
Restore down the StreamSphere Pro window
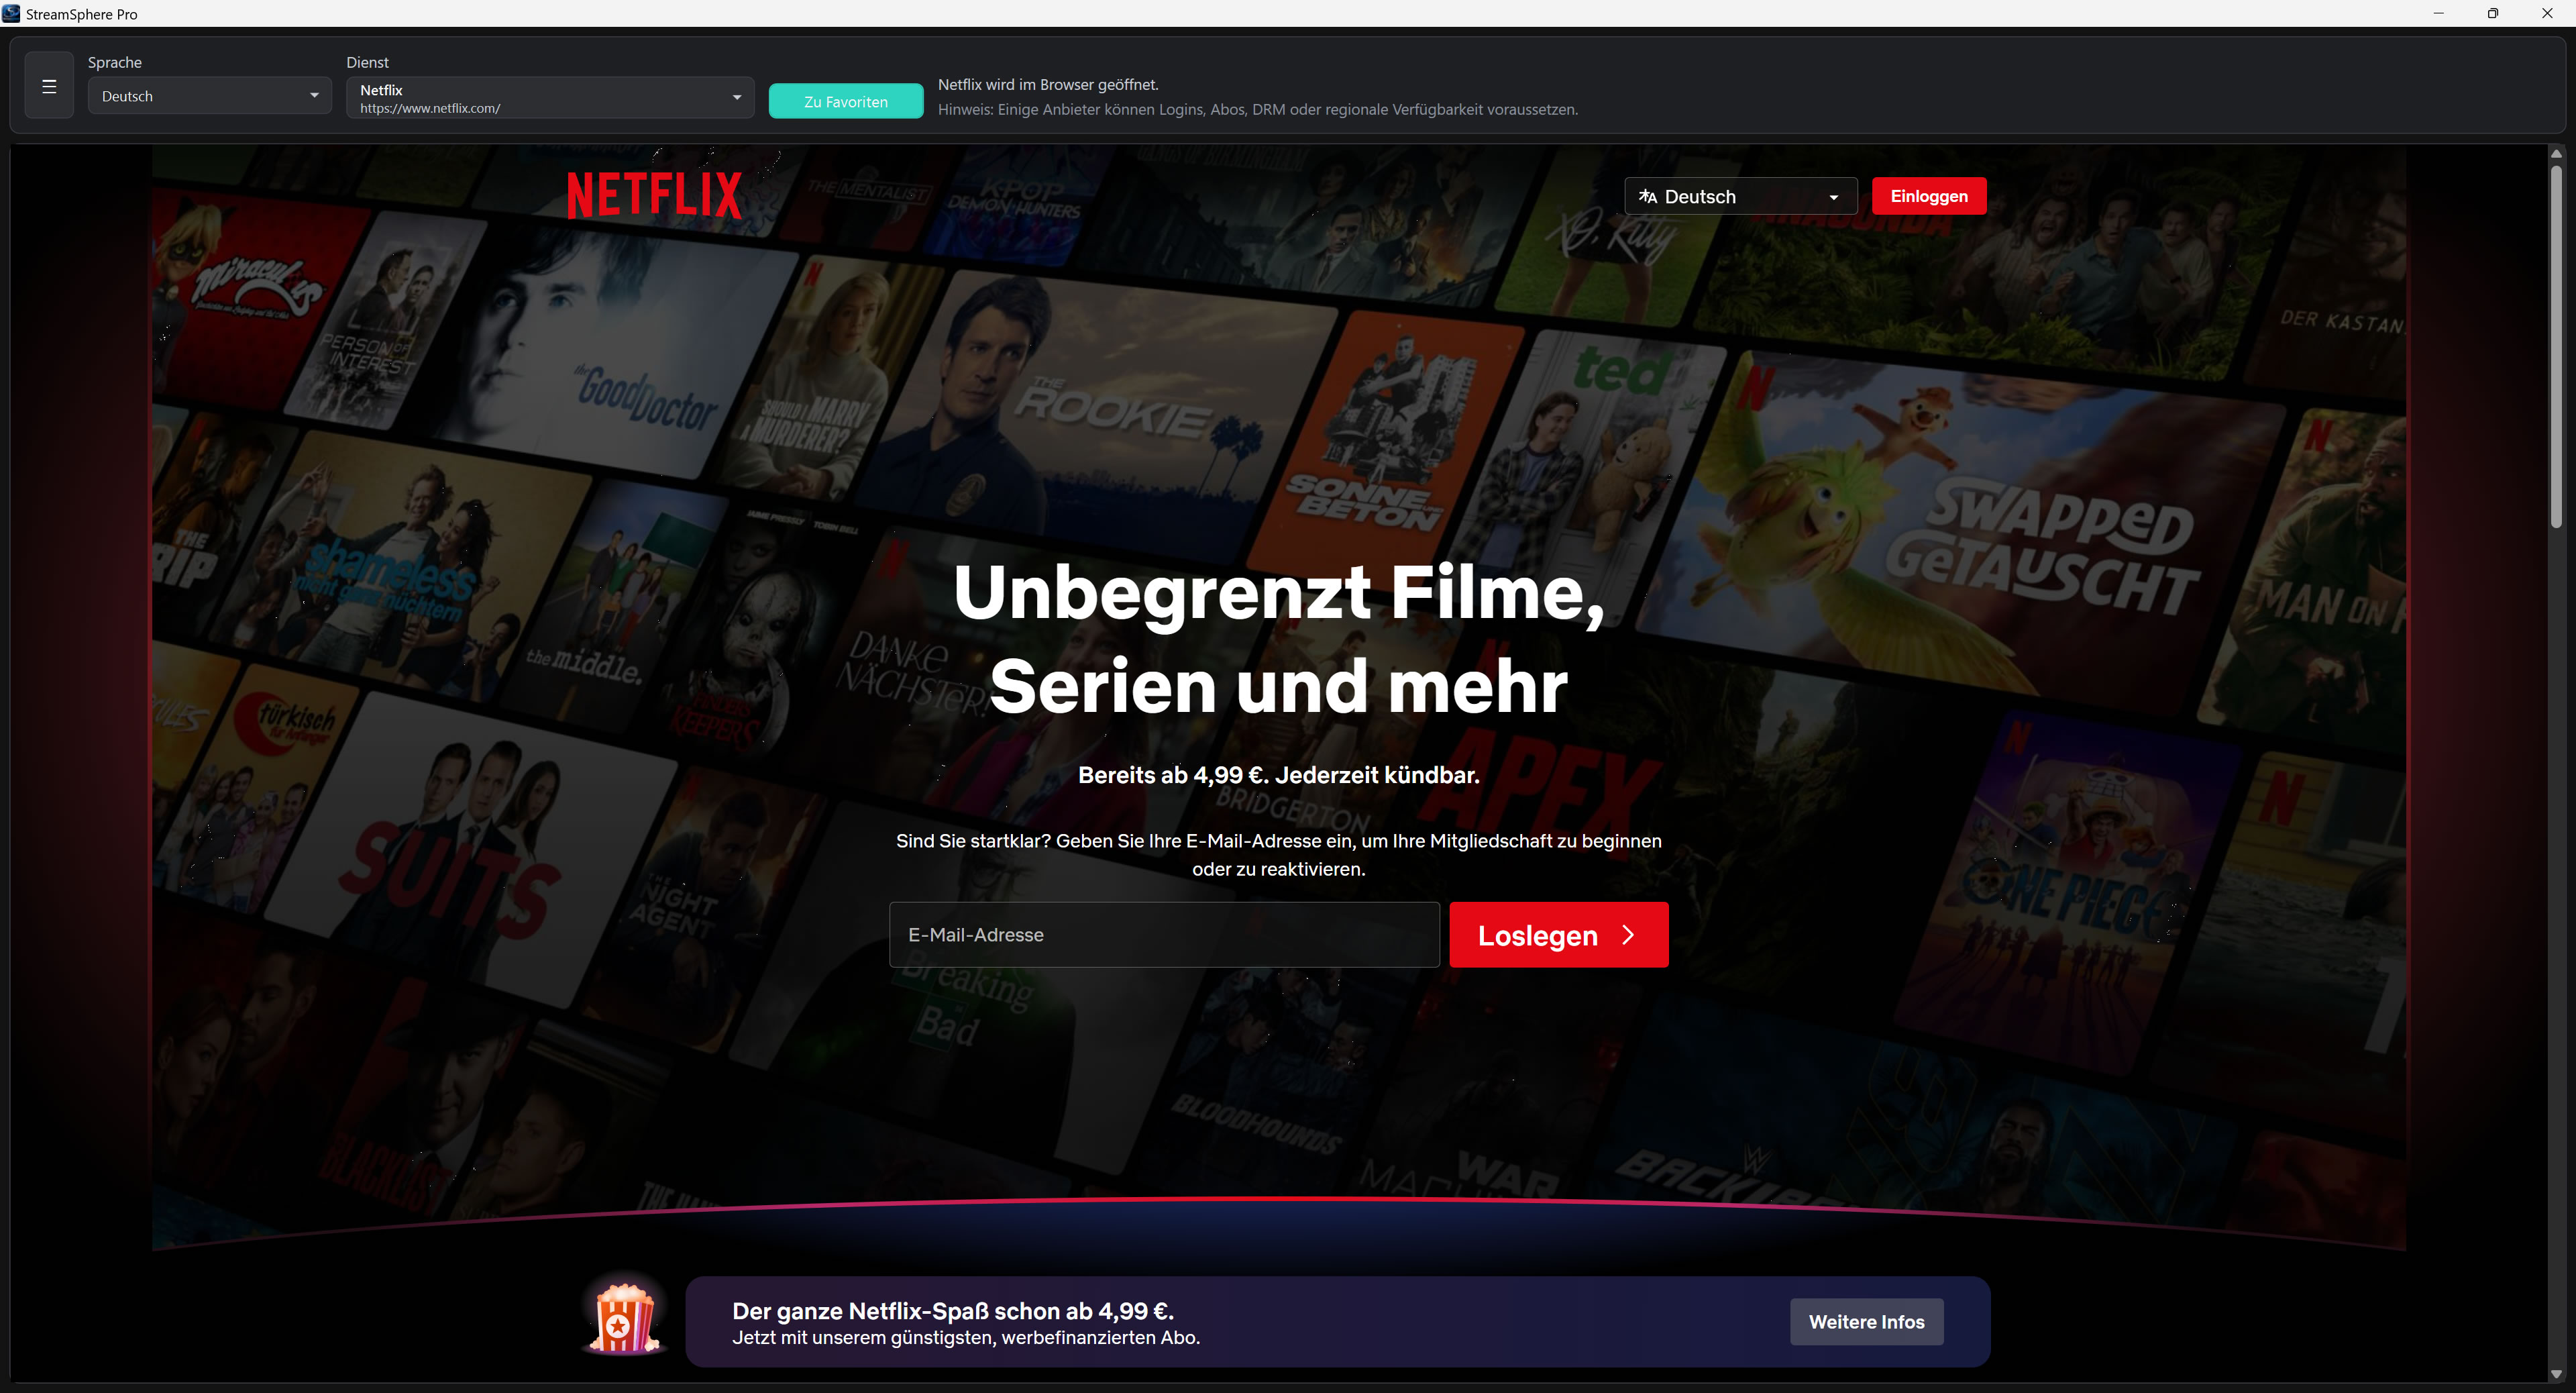(2492, 13)
